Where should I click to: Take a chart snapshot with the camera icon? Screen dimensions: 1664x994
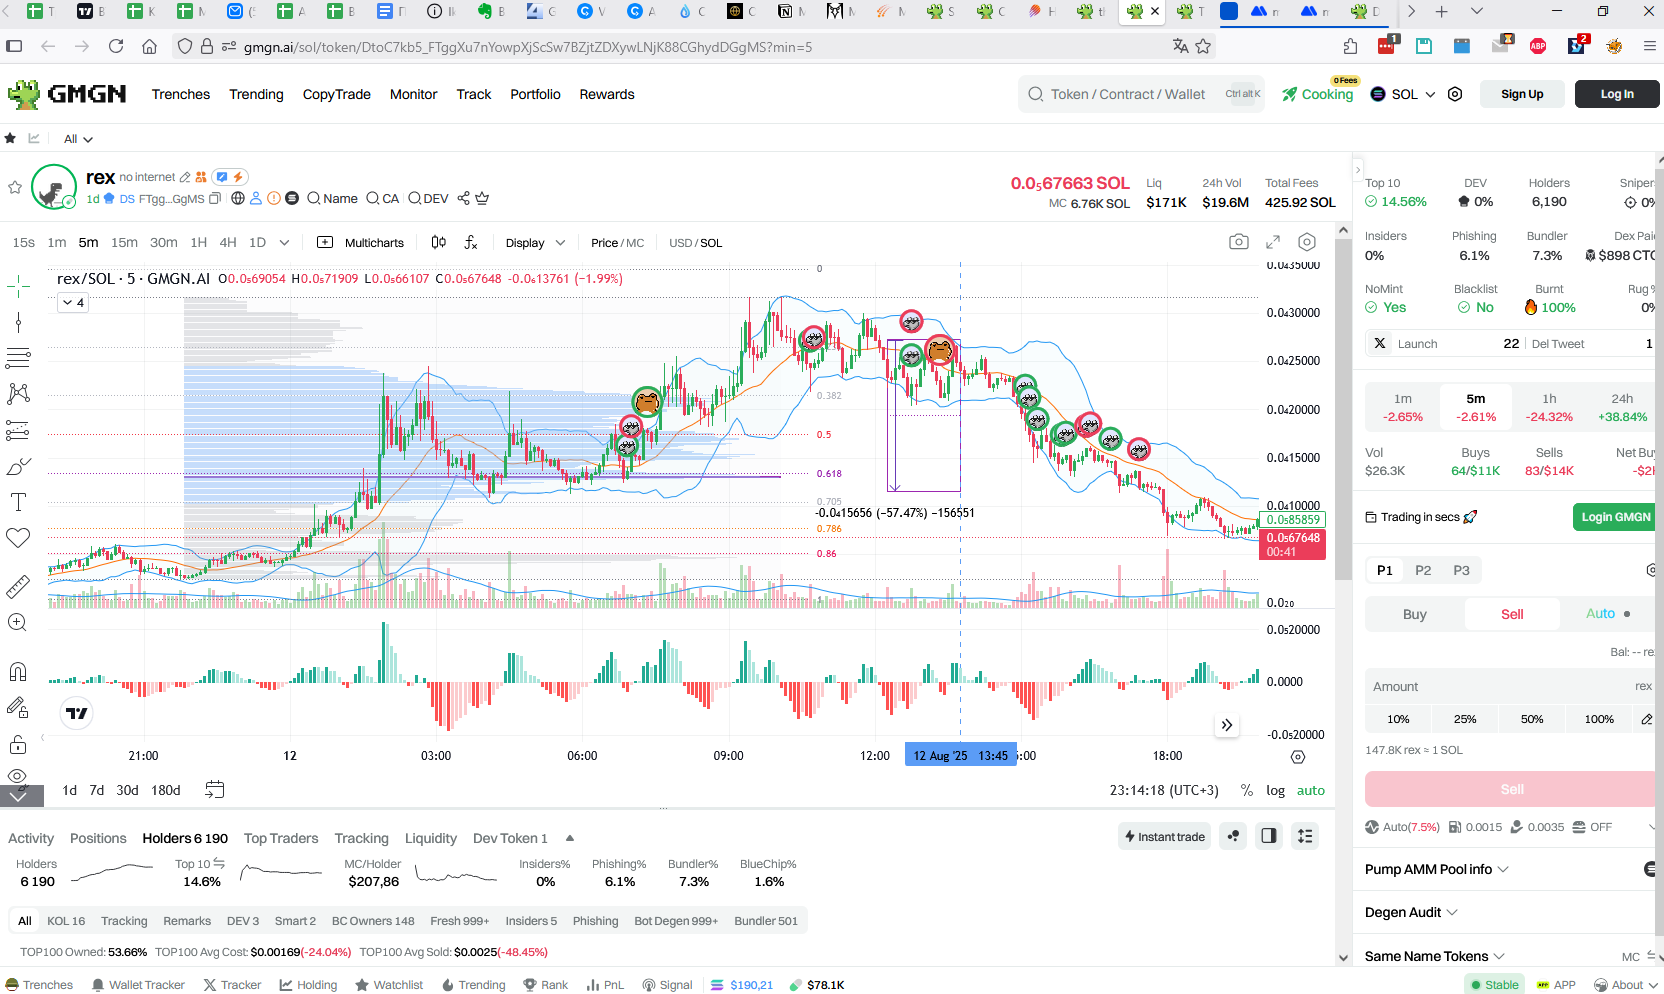click(1239, 242)
